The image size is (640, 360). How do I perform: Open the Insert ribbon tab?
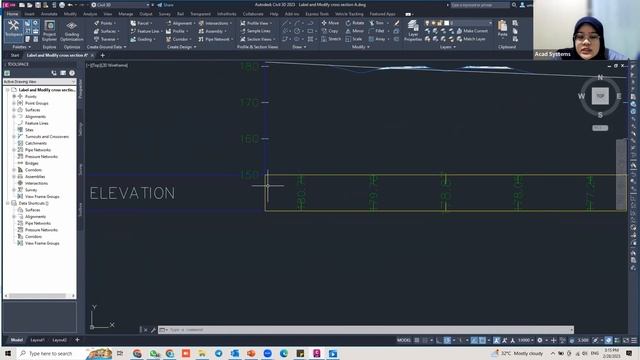pos(29,14)
